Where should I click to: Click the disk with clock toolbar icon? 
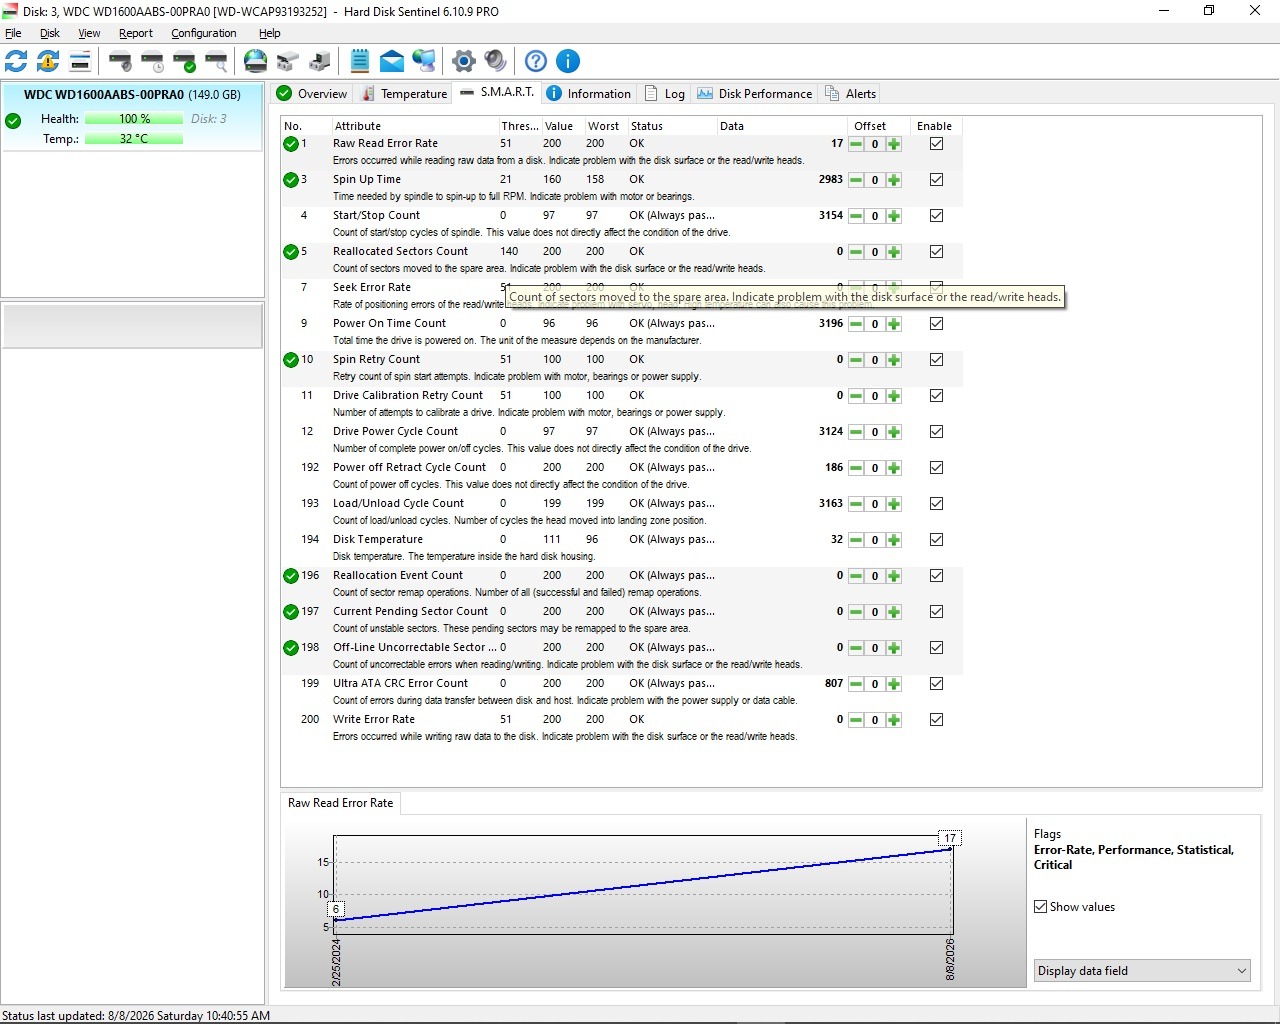point(152,61)
